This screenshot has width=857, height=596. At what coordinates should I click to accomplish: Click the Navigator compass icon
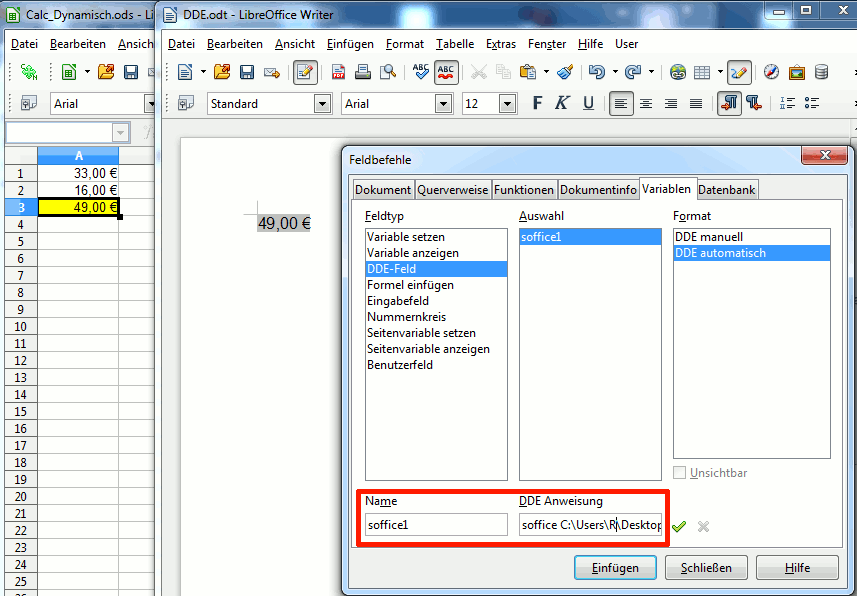771,72
